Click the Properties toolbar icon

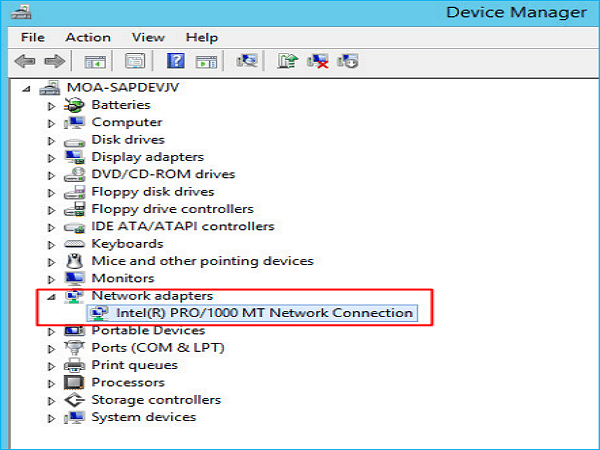click(x=135, y=61)
